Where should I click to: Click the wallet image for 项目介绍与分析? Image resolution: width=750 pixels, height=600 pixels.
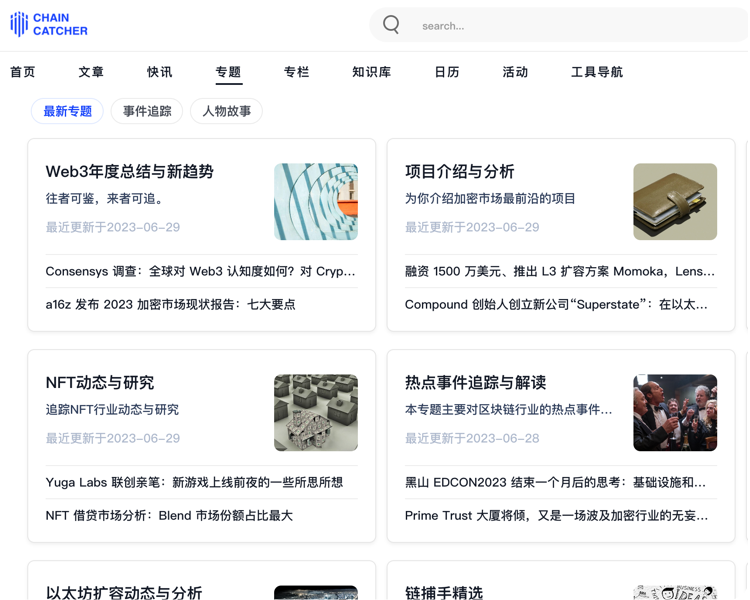click(x=675, y=201)
